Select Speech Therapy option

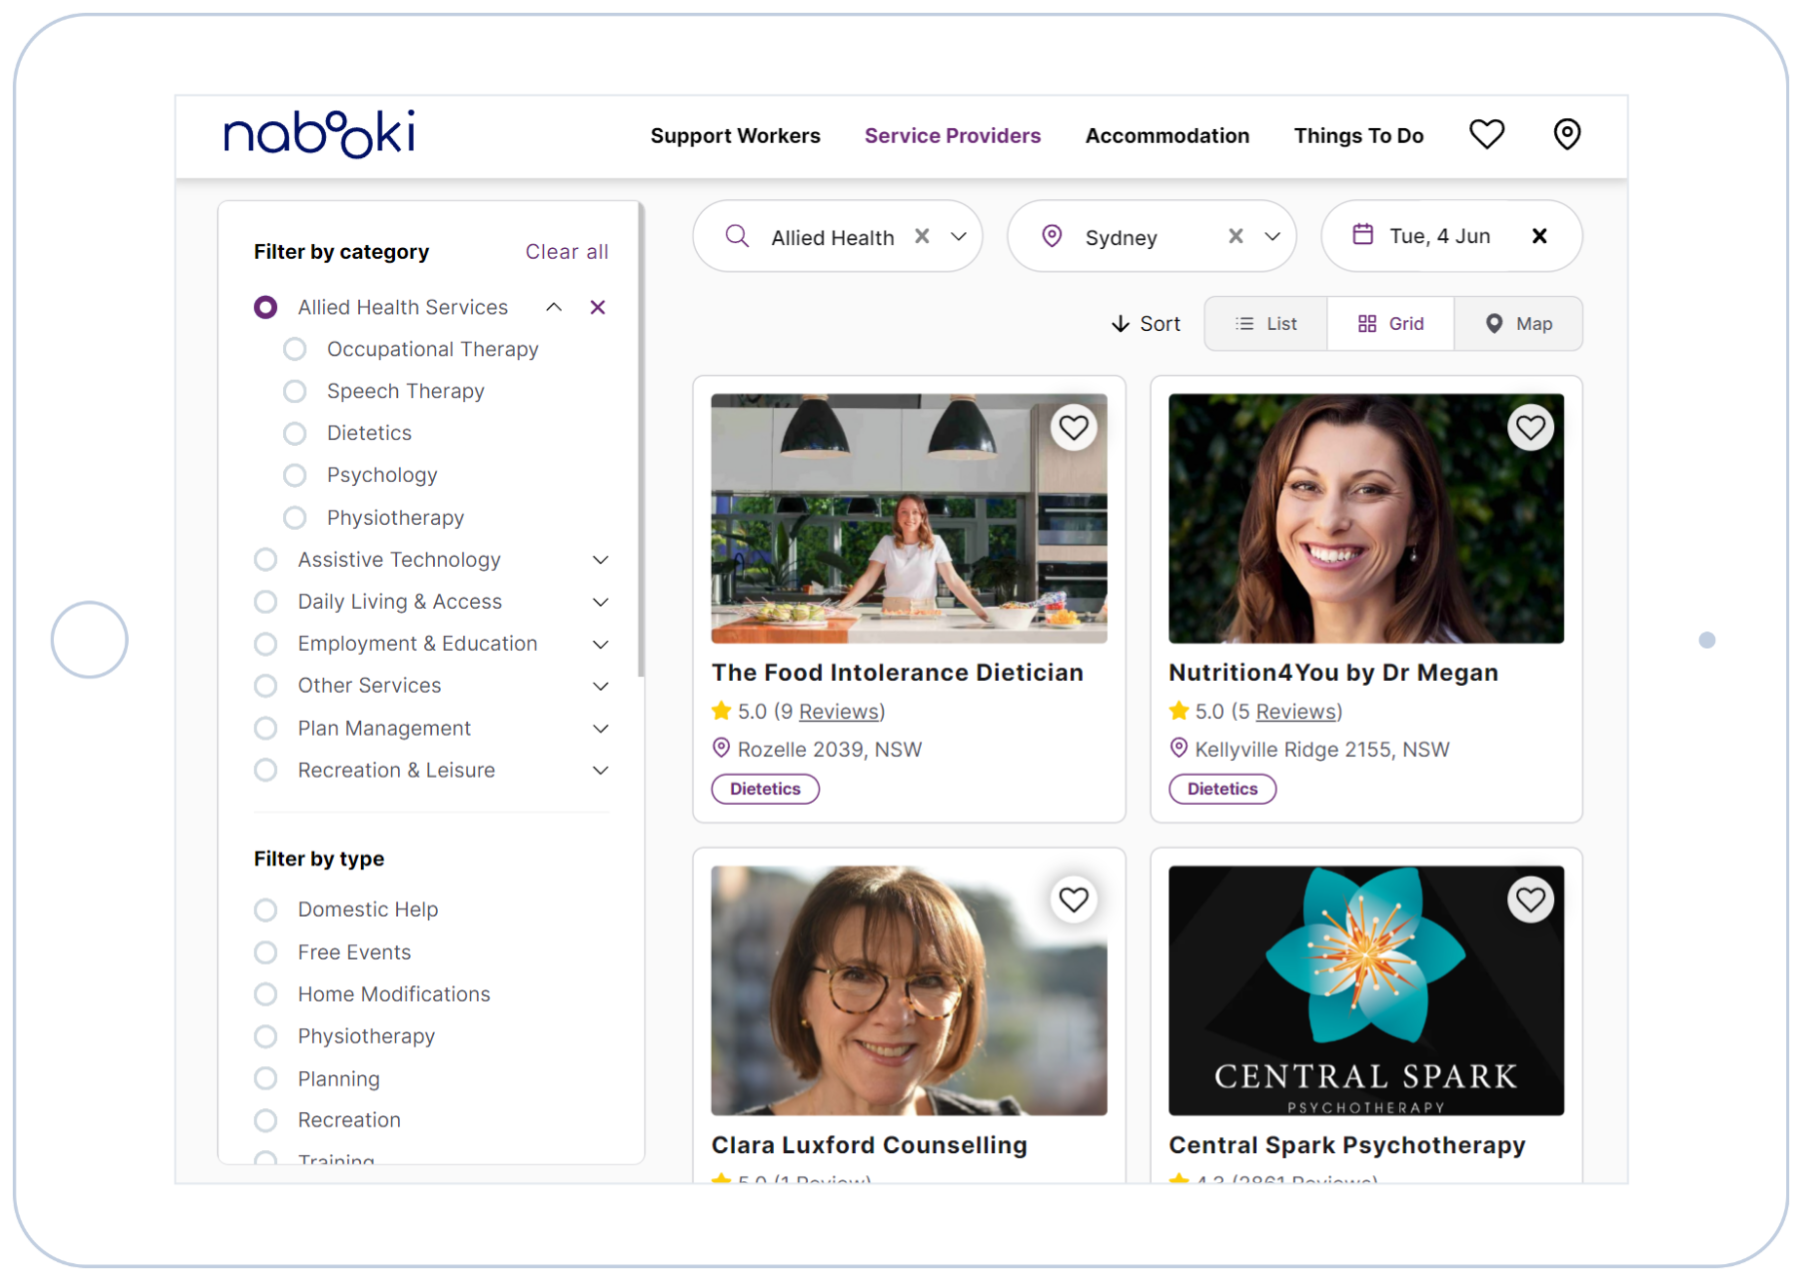pos(294,391)
